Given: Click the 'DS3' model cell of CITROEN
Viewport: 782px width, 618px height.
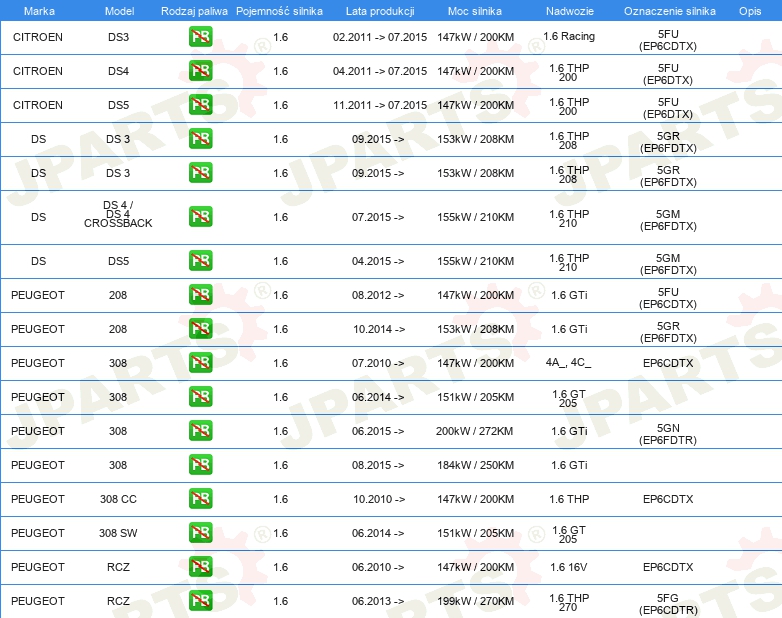Looking at the screenshot, I should tap(118, 37).
